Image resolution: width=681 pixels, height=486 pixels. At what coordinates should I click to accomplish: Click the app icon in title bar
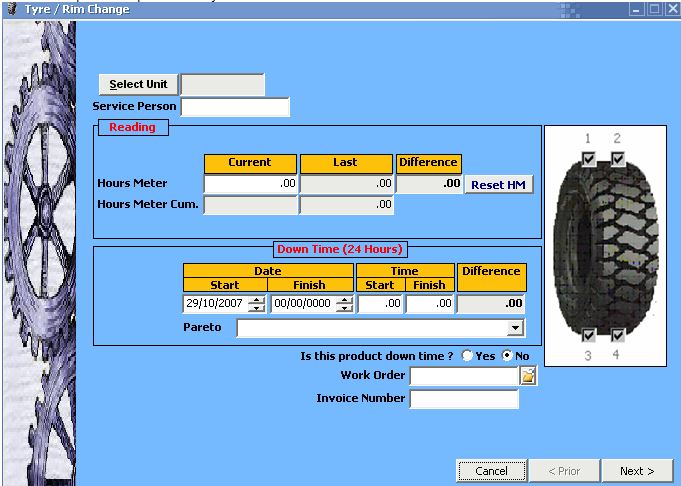click(x=11, y=8)
